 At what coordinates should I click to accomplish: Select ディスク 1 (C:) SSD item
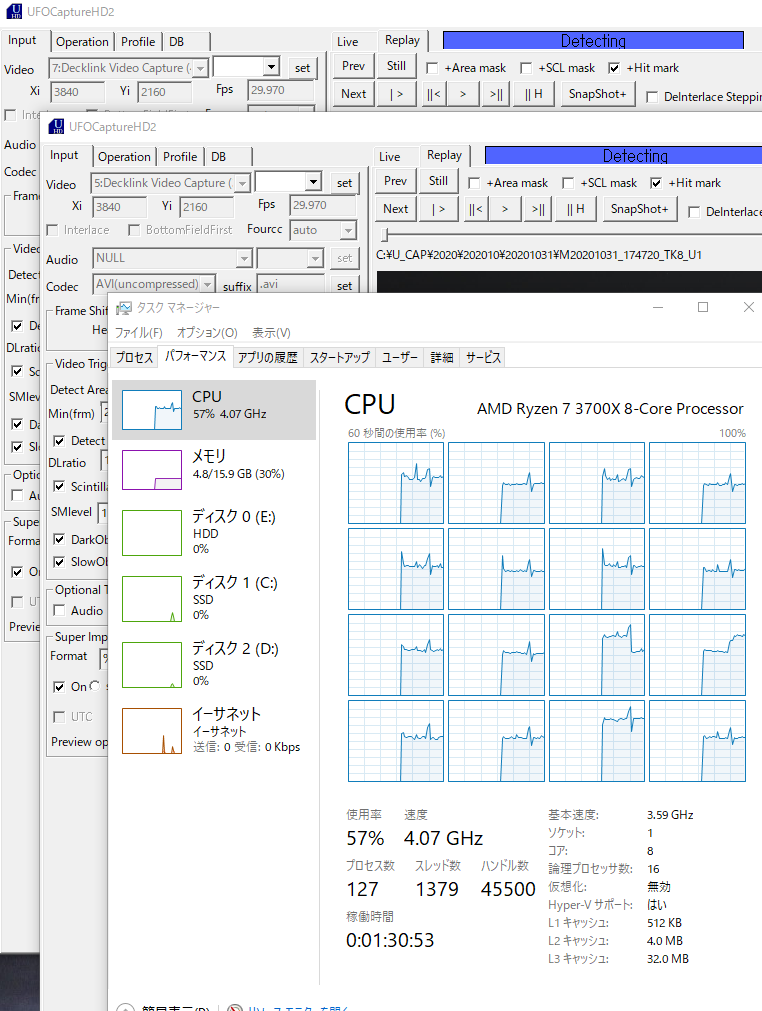[214, 598]
